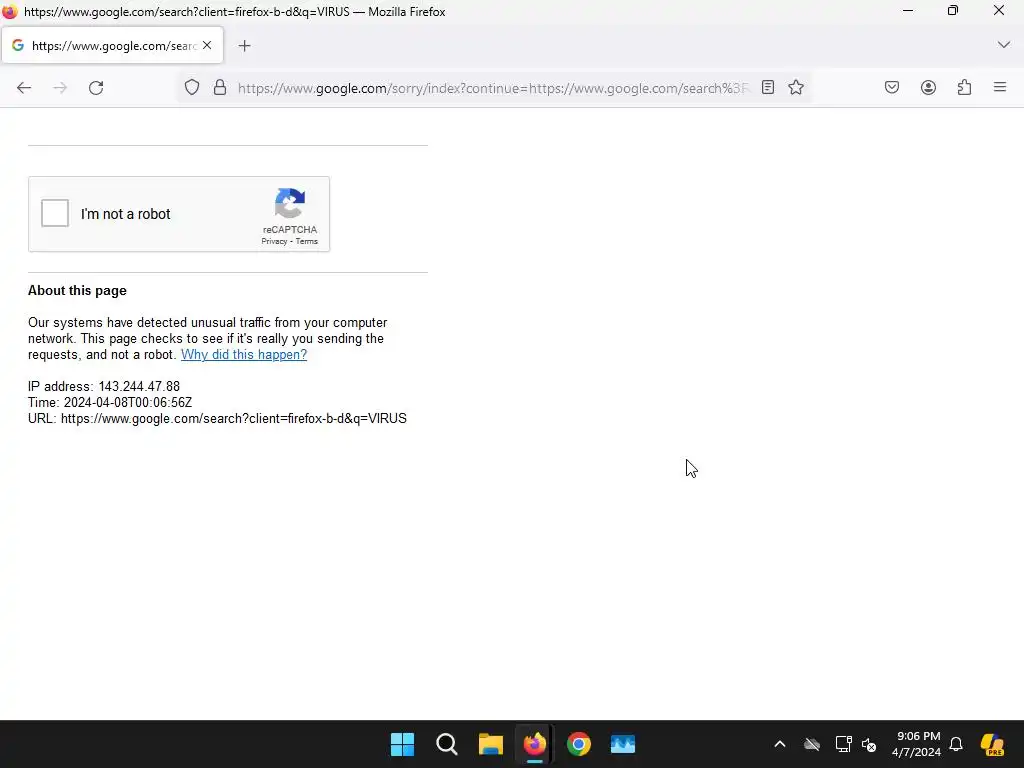Show hidden system tray icons
The height and width of the screenshot is (768, 1024).
(x=780, y=744)
